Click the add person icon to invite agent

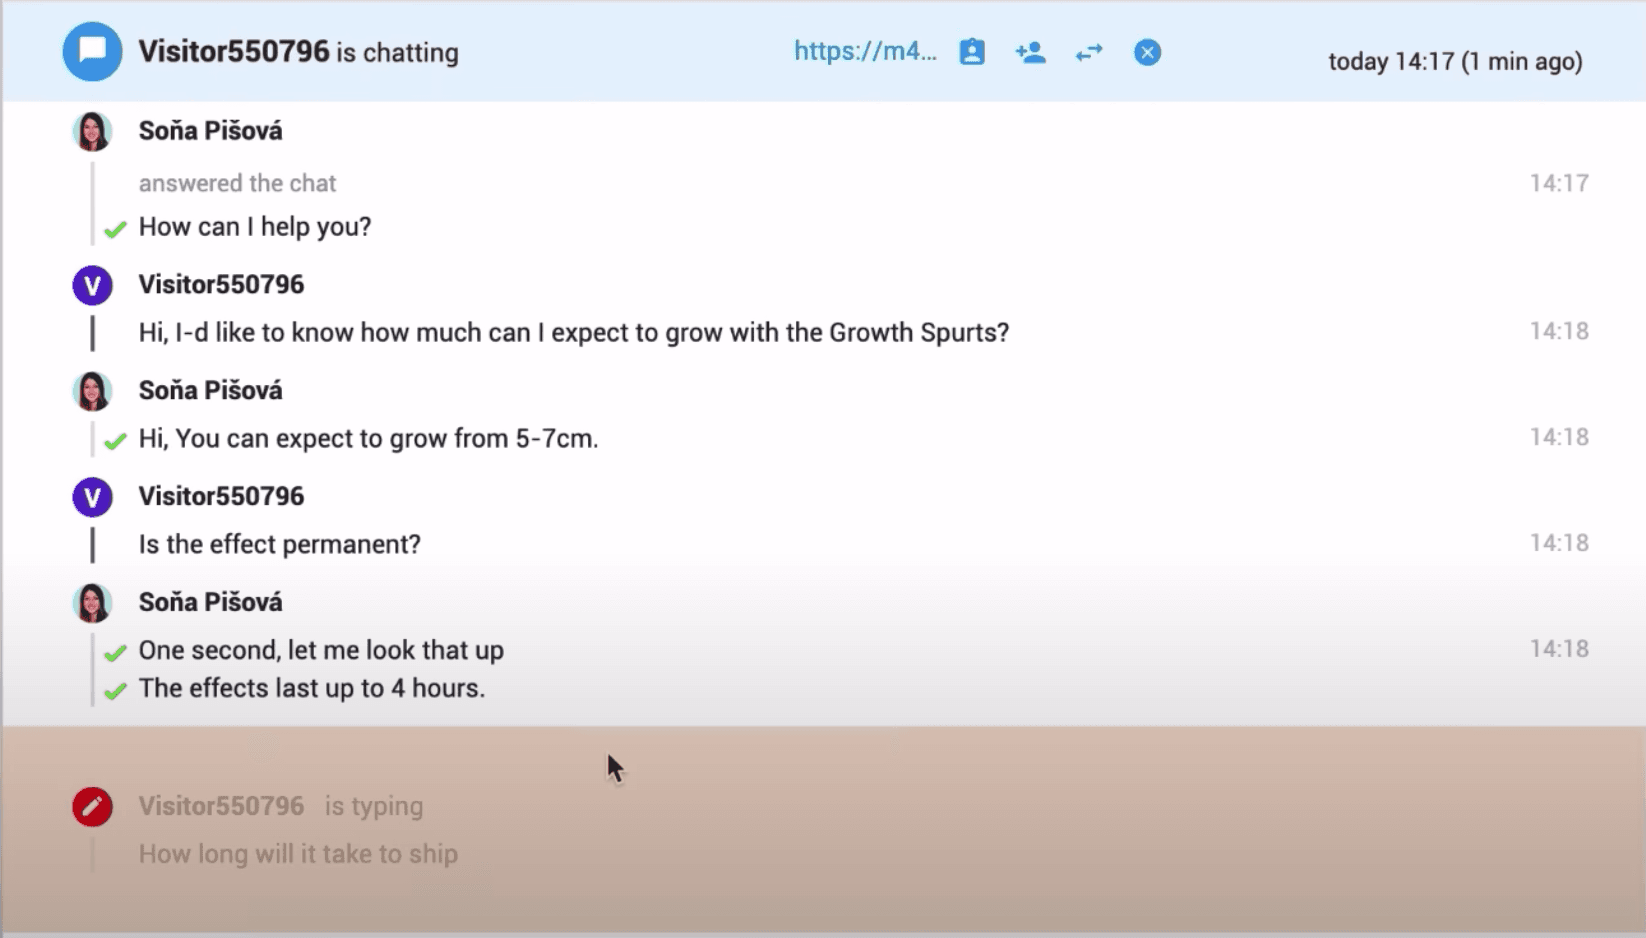1030,52
